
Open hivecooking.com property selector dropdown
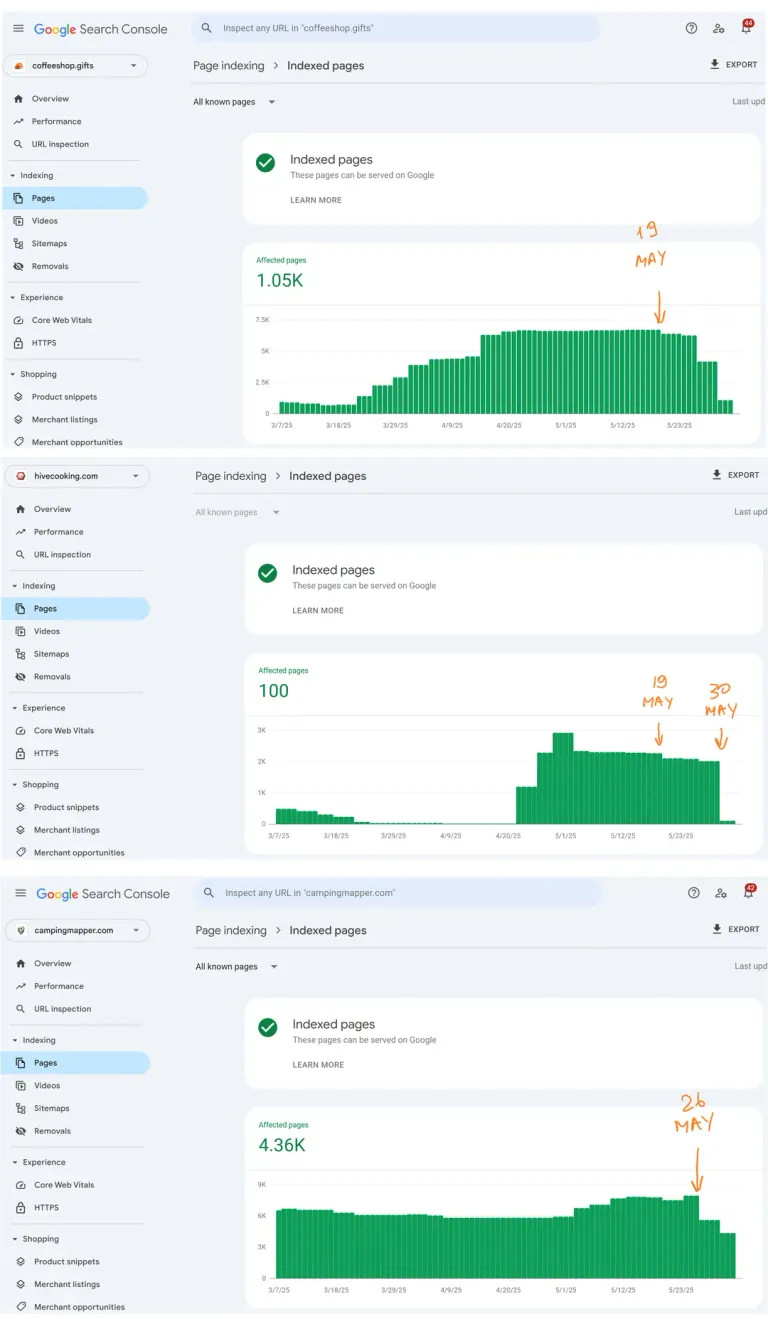pyautogui.click(x=78, y=476)
